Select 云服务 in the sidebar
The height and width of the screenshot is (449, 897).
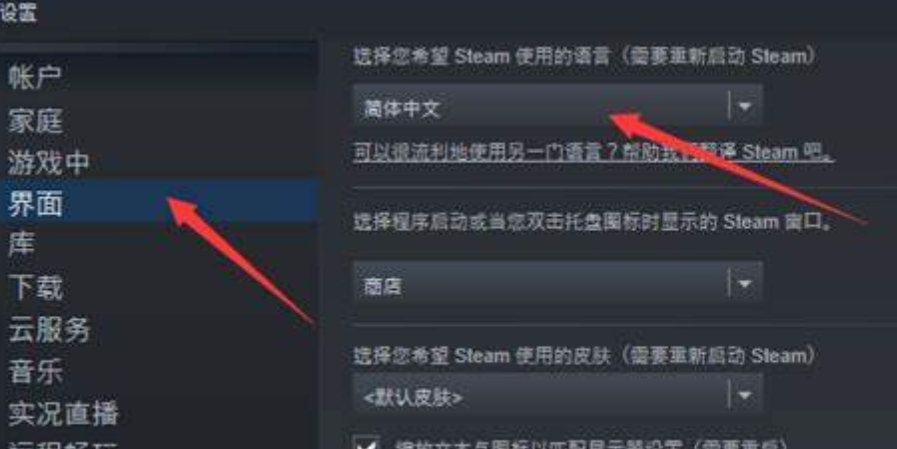(x=49, y=329)
